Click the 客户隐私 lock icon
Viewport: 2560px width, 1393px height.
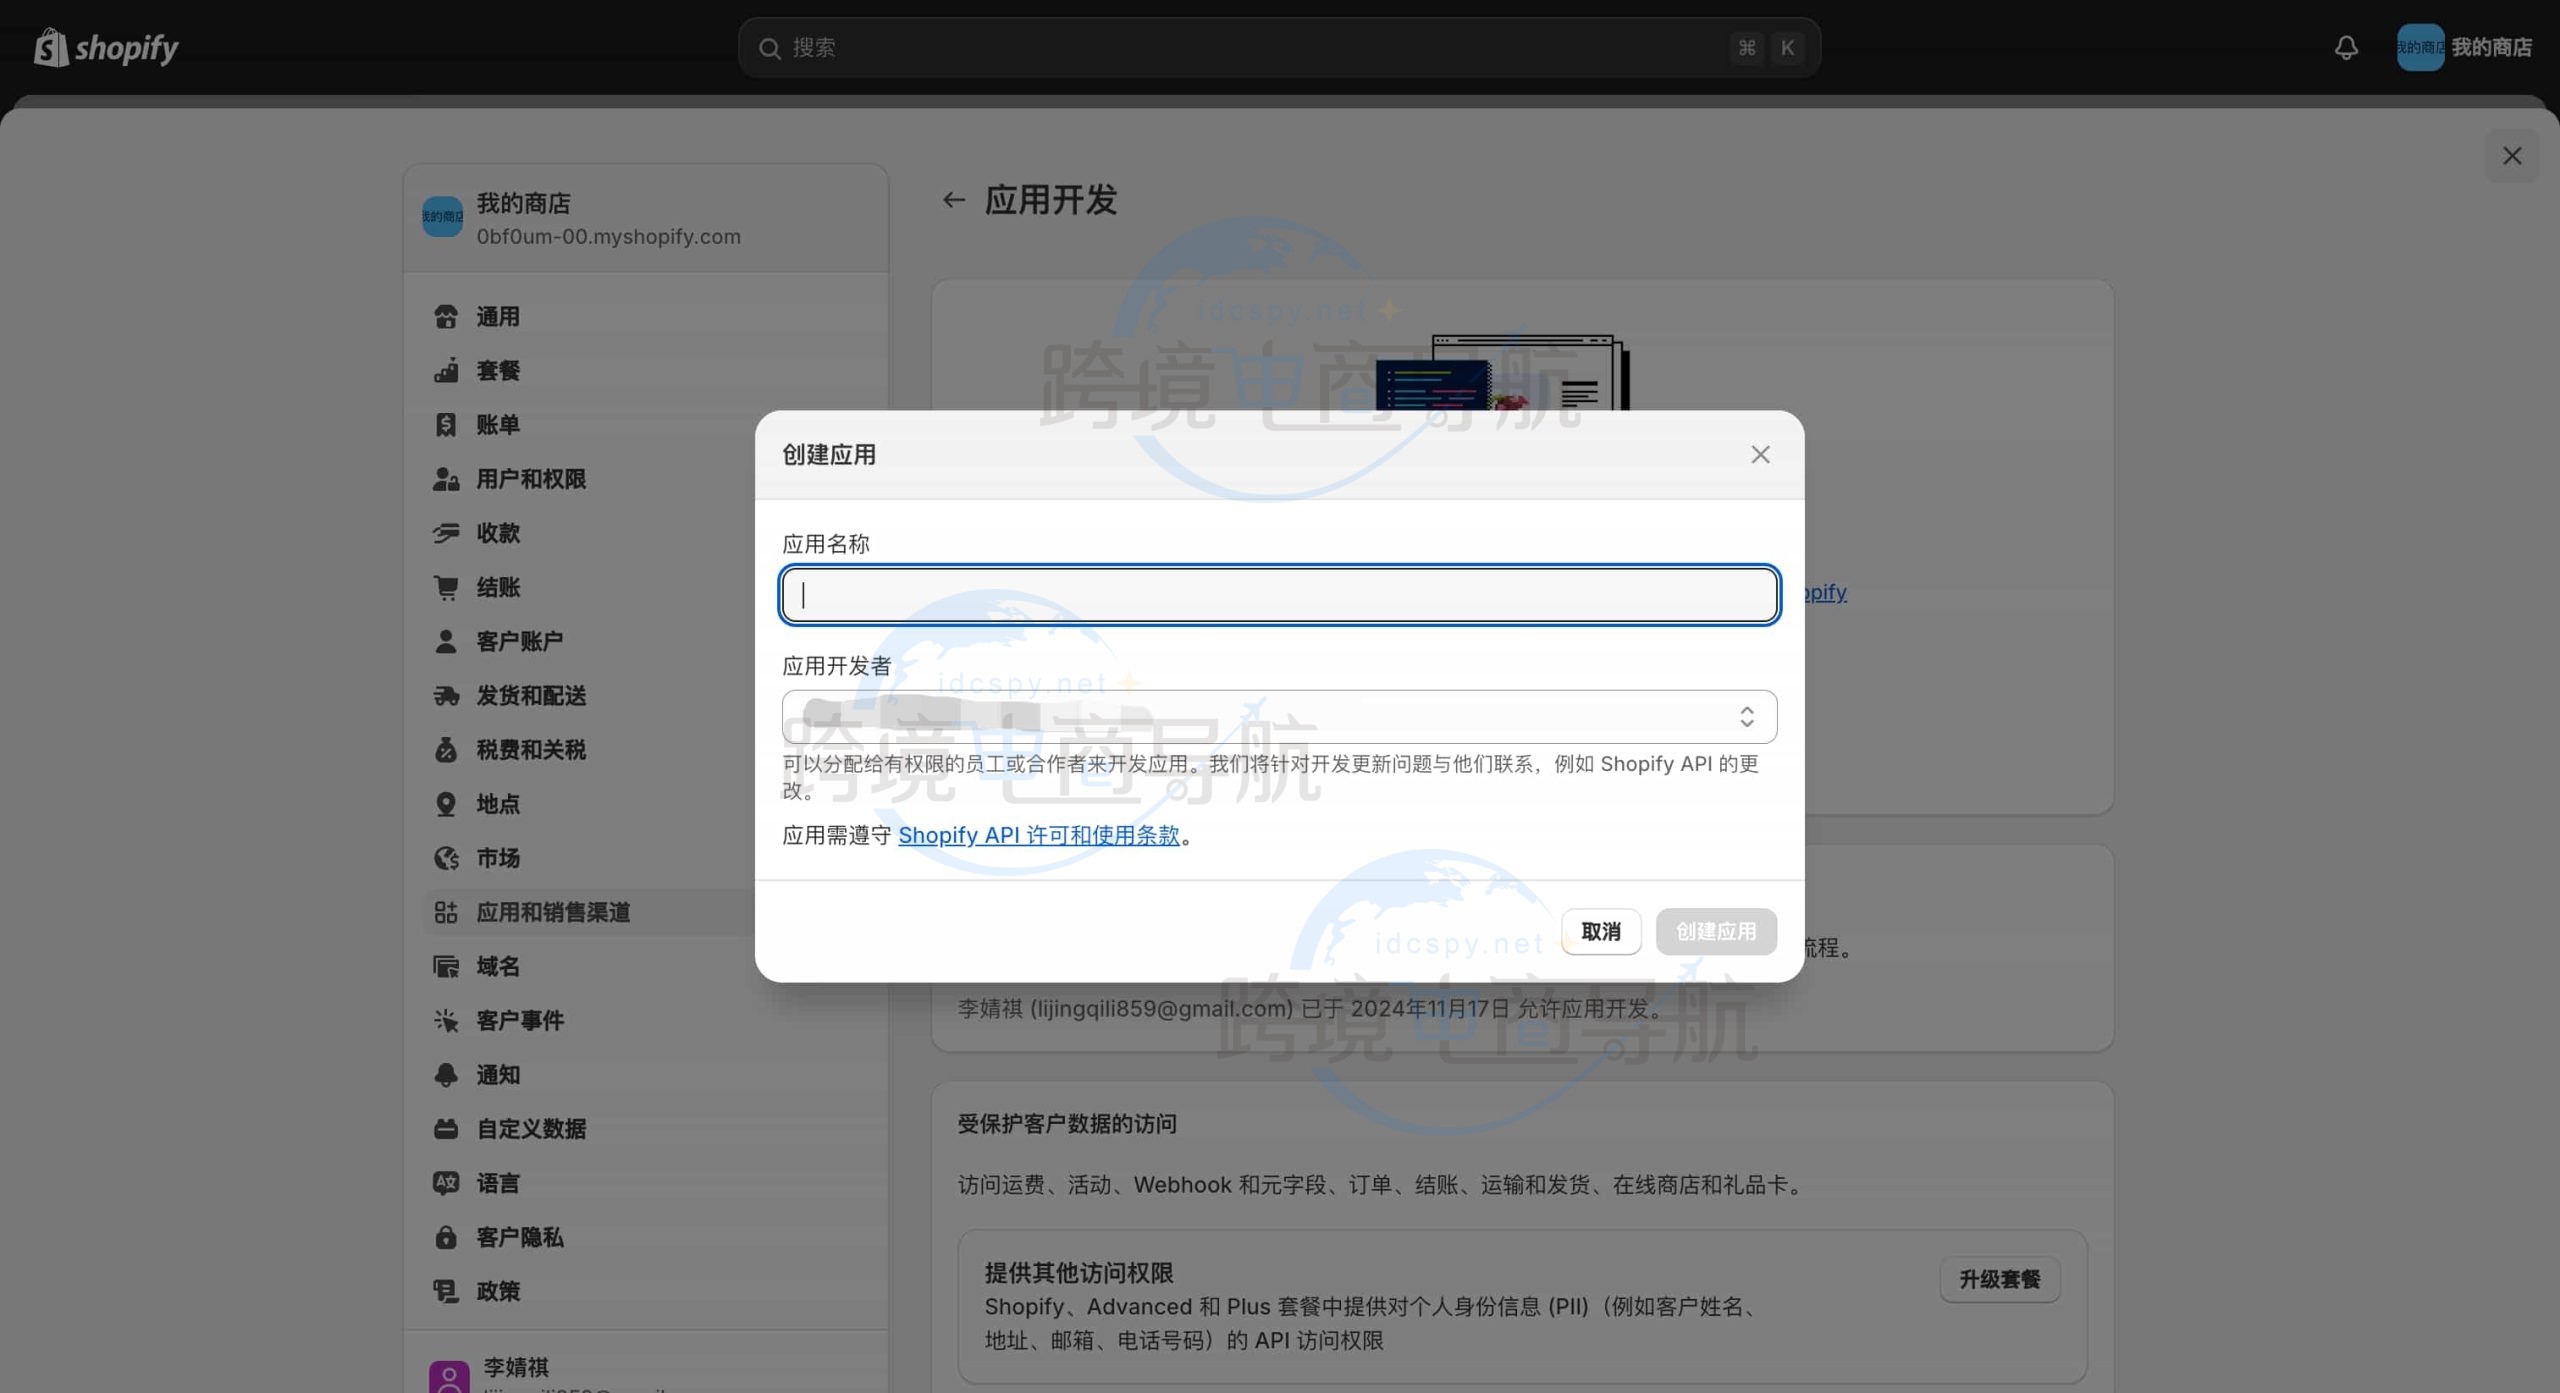[x=446, y=1237]
